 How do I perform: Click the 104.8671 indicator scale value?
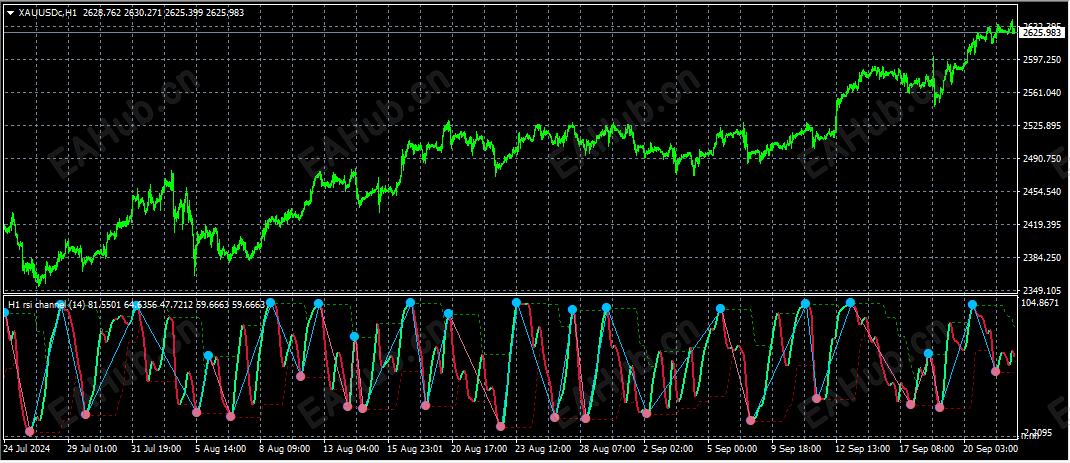click(x=1042, y=301)
